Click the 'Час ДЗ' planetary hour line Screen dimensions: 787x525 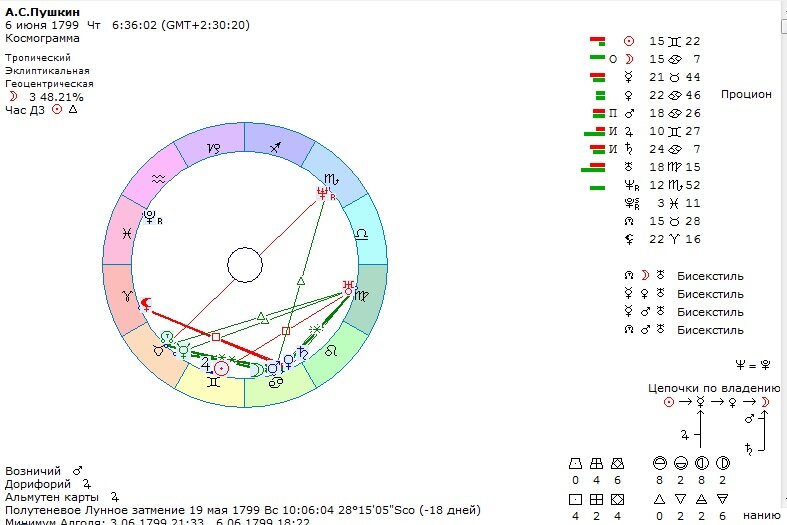point(41,110)
